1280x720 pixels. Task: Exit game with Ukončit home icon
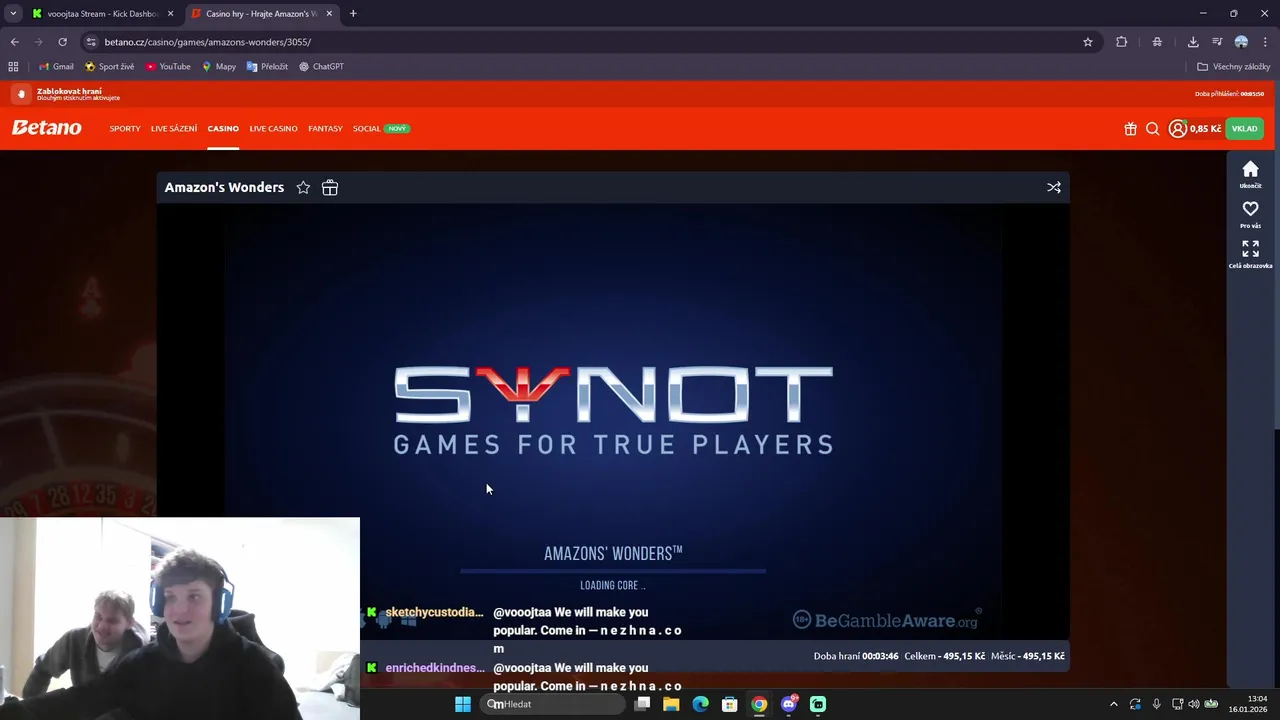tap(1250, 174)
